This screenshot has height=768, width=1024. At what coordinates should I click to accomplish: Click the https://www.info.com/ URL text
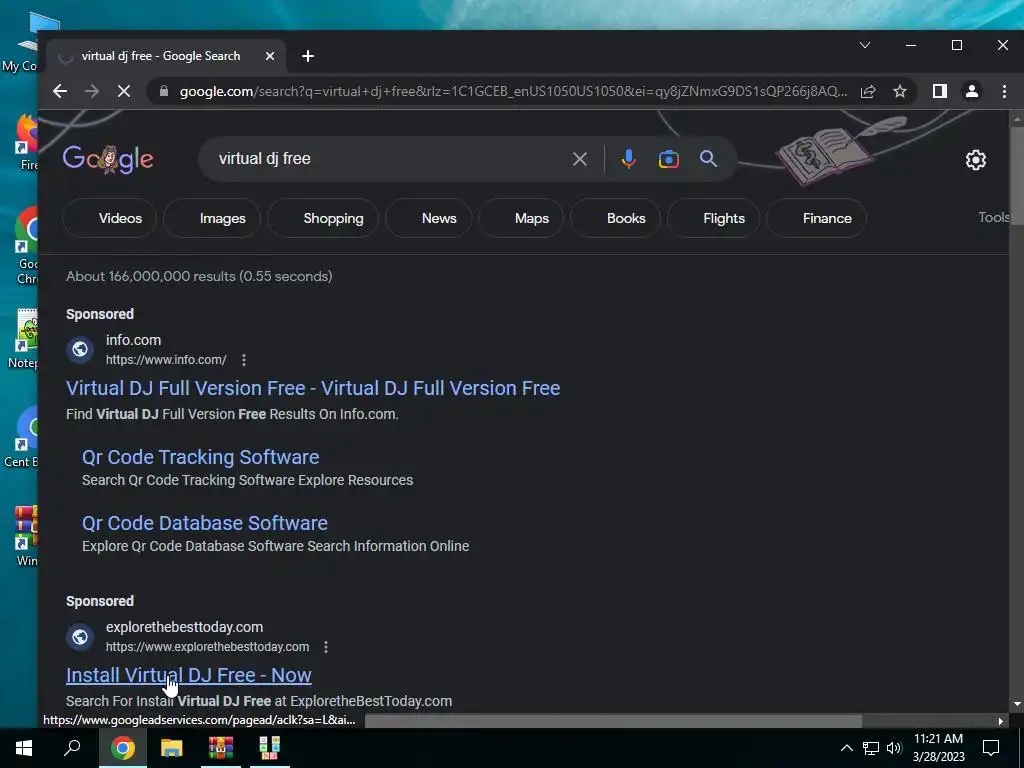click(166, 360)
